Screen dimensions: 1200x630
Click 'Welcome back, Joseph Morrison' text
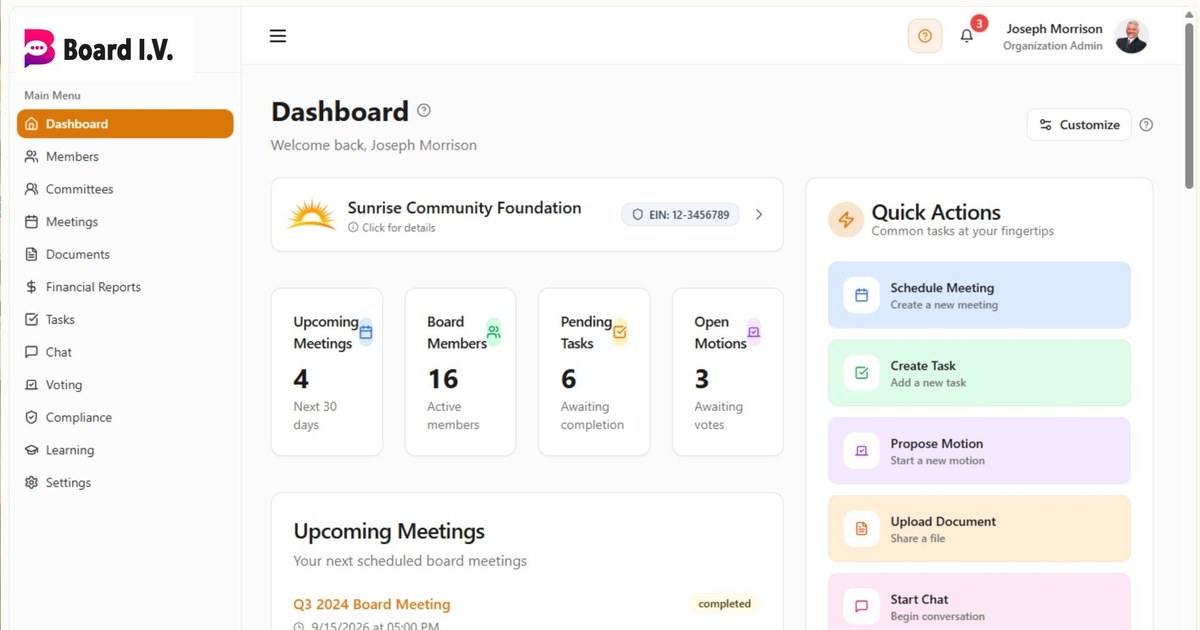(x=374, y=145)
